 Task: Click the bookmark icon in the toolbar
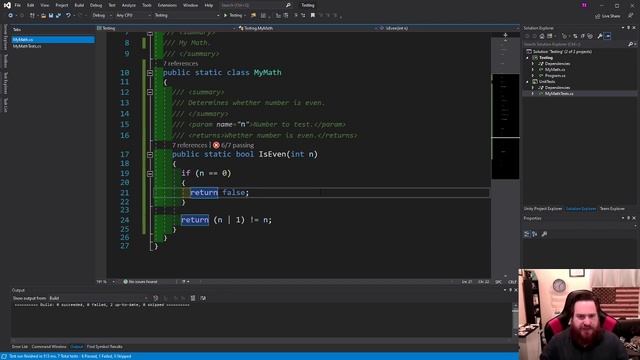313,16
